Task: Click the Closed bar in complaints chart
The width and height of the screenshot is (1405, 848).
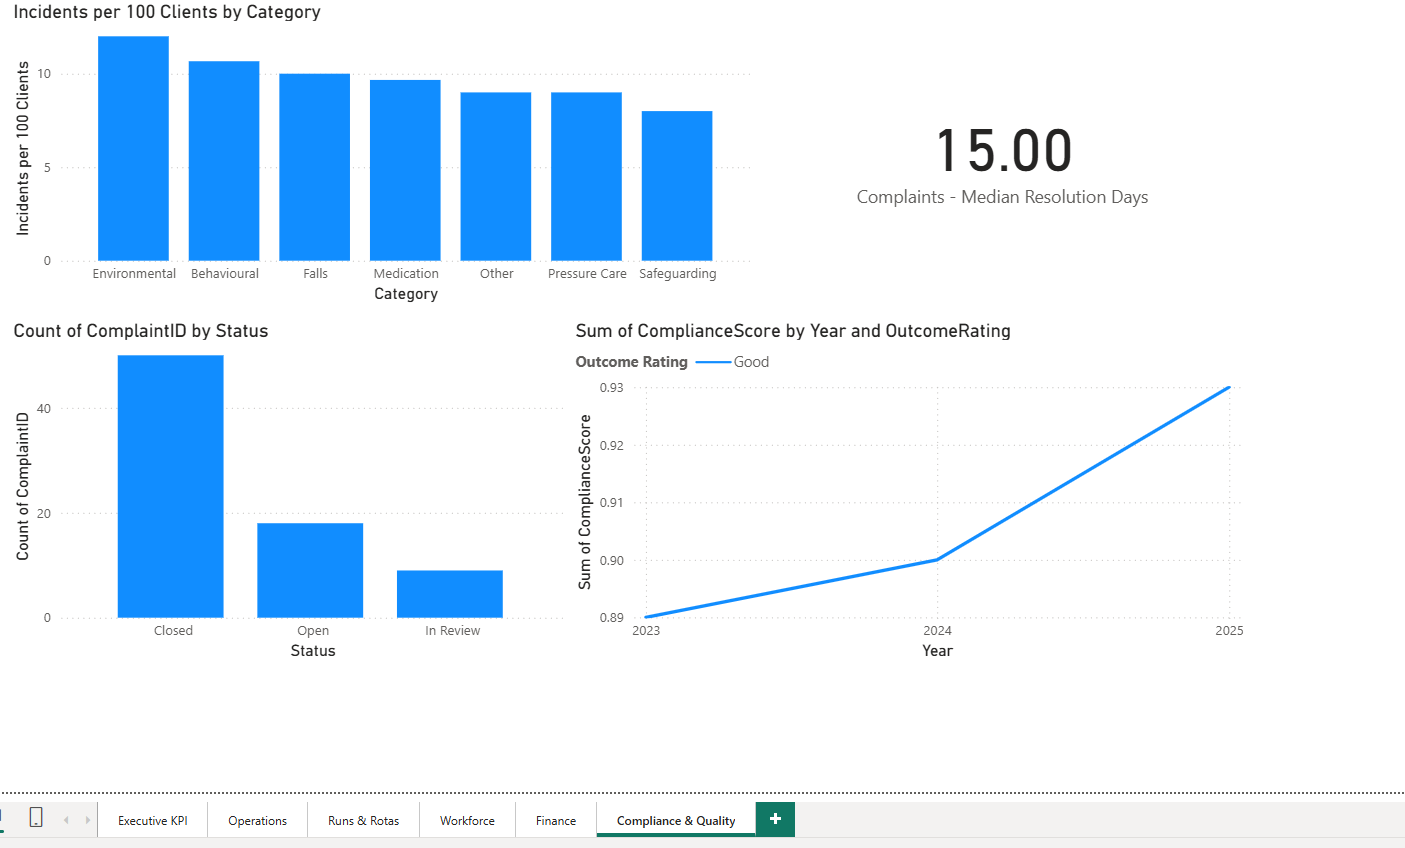Action: [x=170, y=480]
